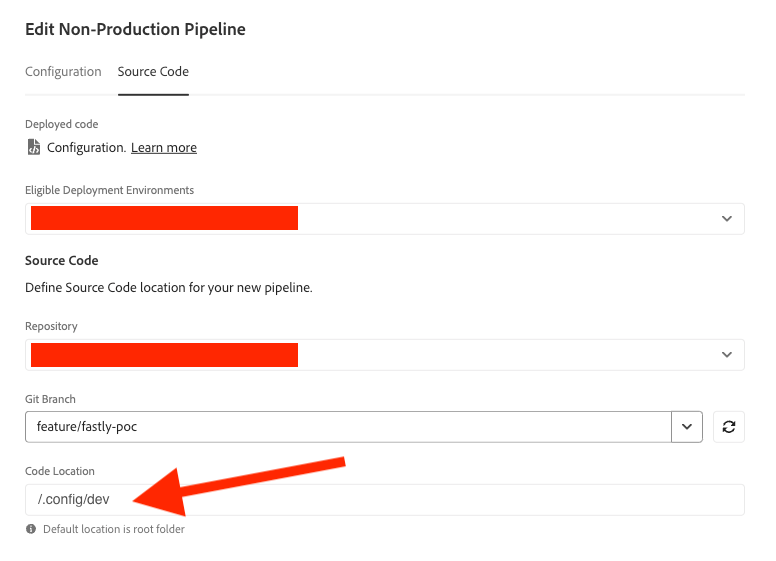
Task: Click the redacted Eligible Deployment Environments value
Action: 164,218
